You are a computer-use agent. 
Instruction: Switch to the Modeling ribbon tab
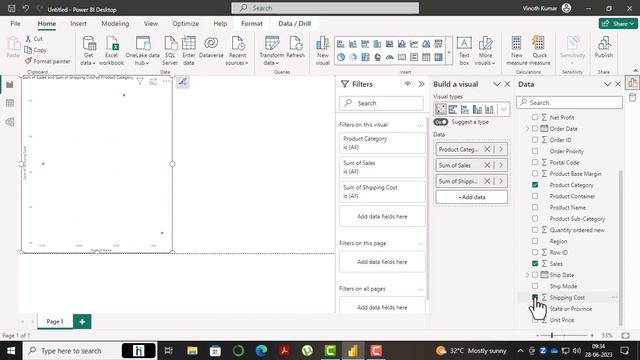(115, 24)
